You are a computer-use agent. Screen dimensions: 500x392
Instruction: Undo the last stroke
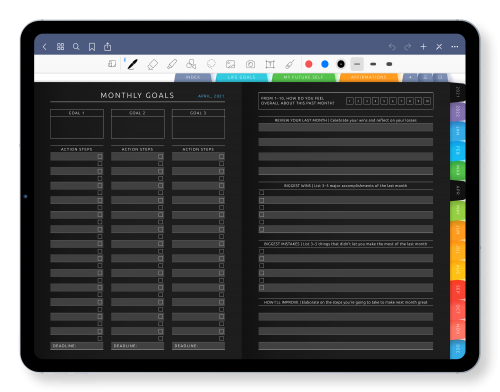[x=392, y=47]
